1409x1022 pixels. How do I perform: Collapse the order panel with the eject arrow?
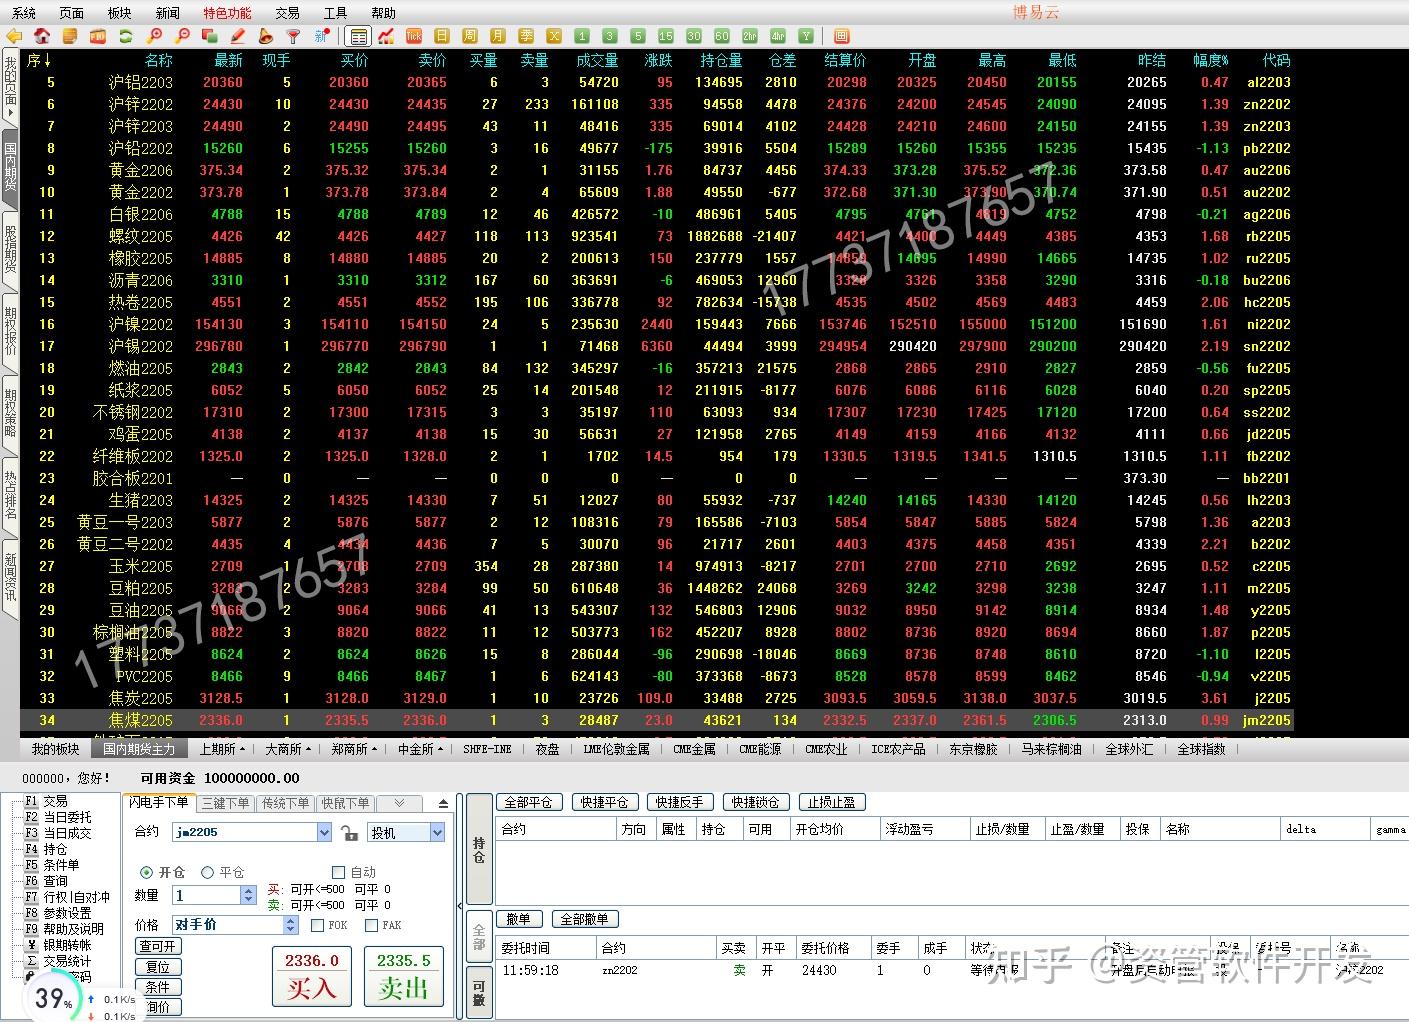443,803
